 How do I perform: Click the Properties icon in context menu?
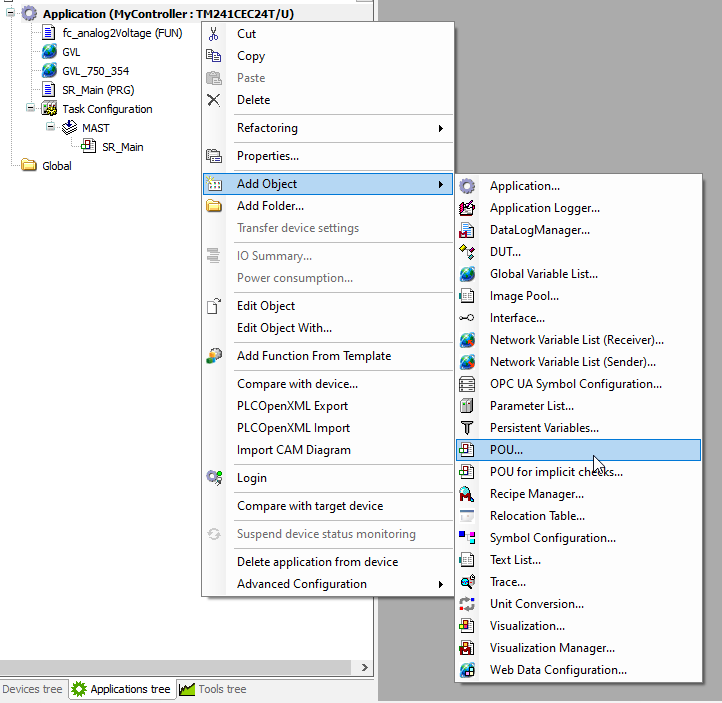[x=214, y=156]
